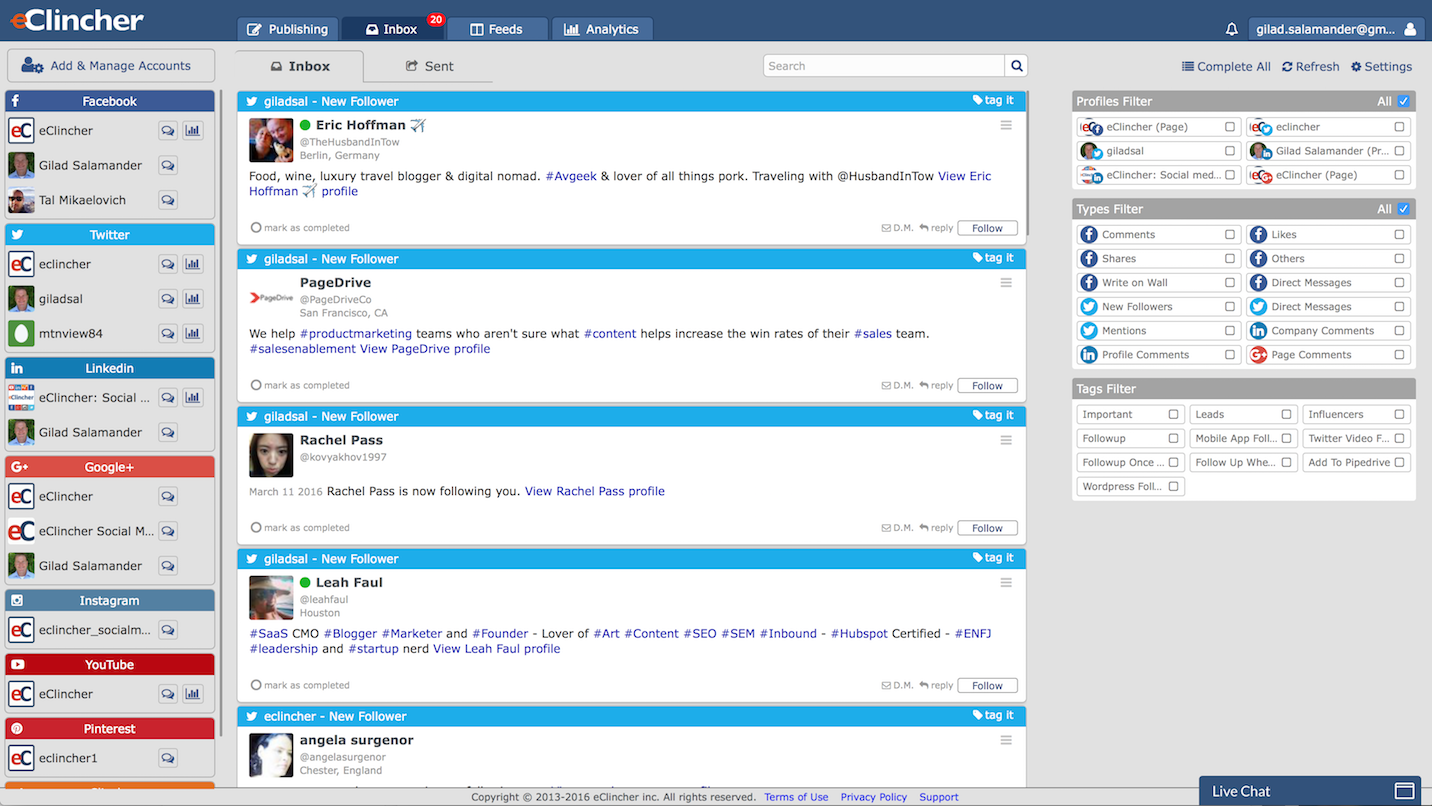The image size is (1432, 806).
Task: Open Settings gear in inbox toolbar
Action: point(1381,67)
